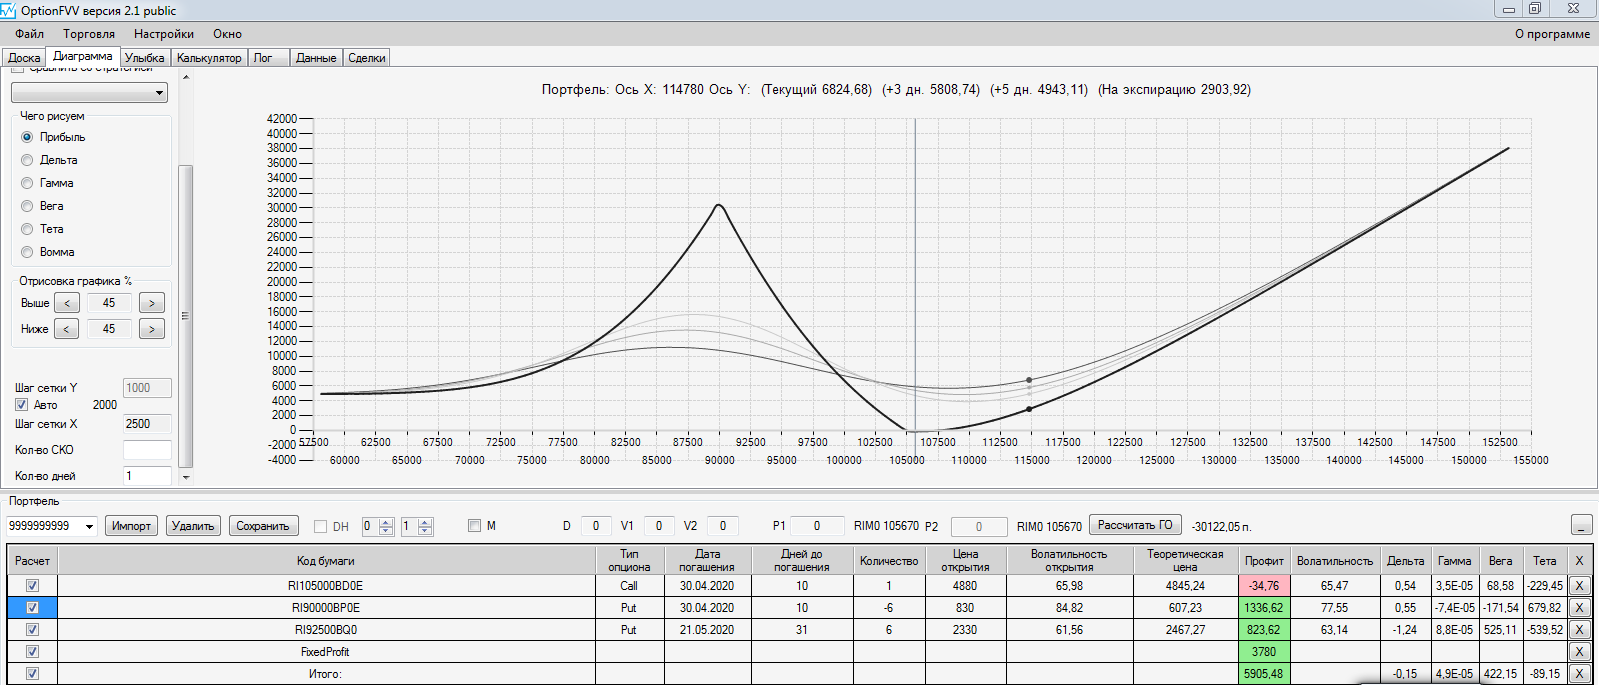Screen dimensions: 1599x685
Task: Click the P1 value input field
Action: click(816, 526)
